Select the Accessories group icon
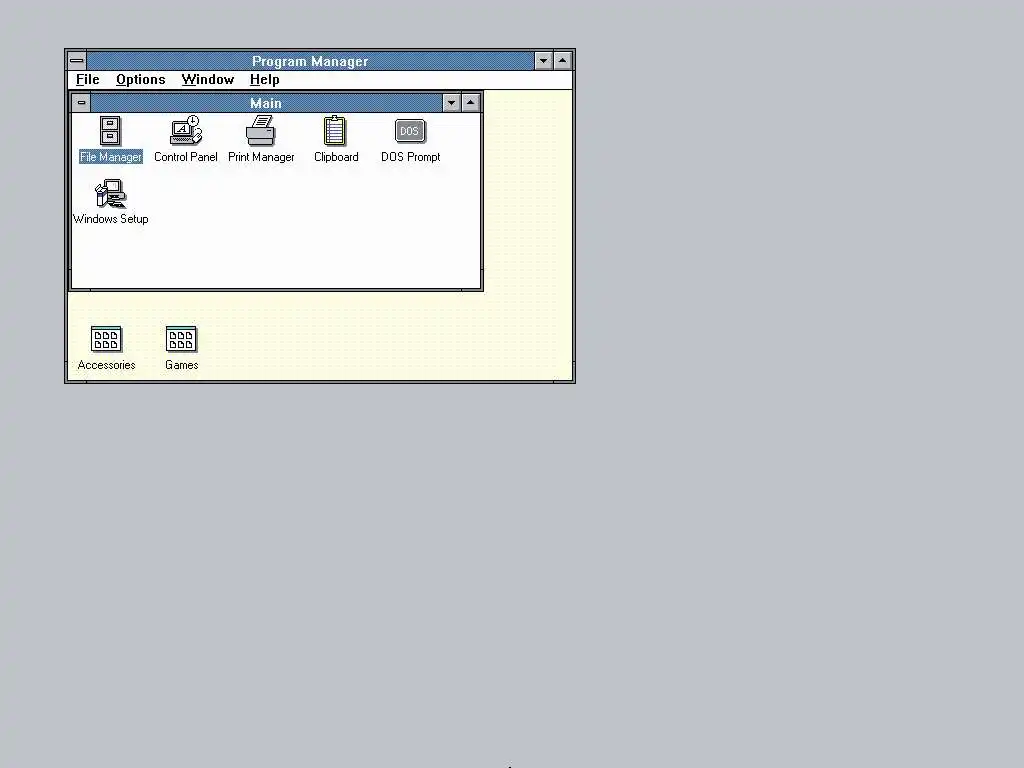Image resolution: width=1024 pixels, height=768 pixels. pyautogui.click(x=106, y=339)
